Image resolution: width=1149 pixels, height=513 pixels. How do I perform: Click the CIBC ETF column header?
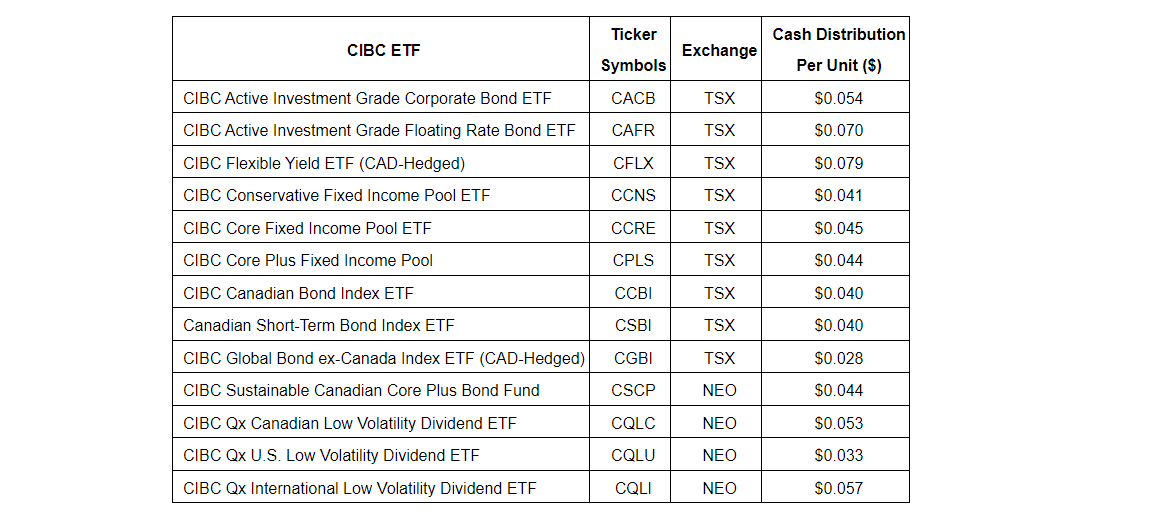tap(383, 50)
